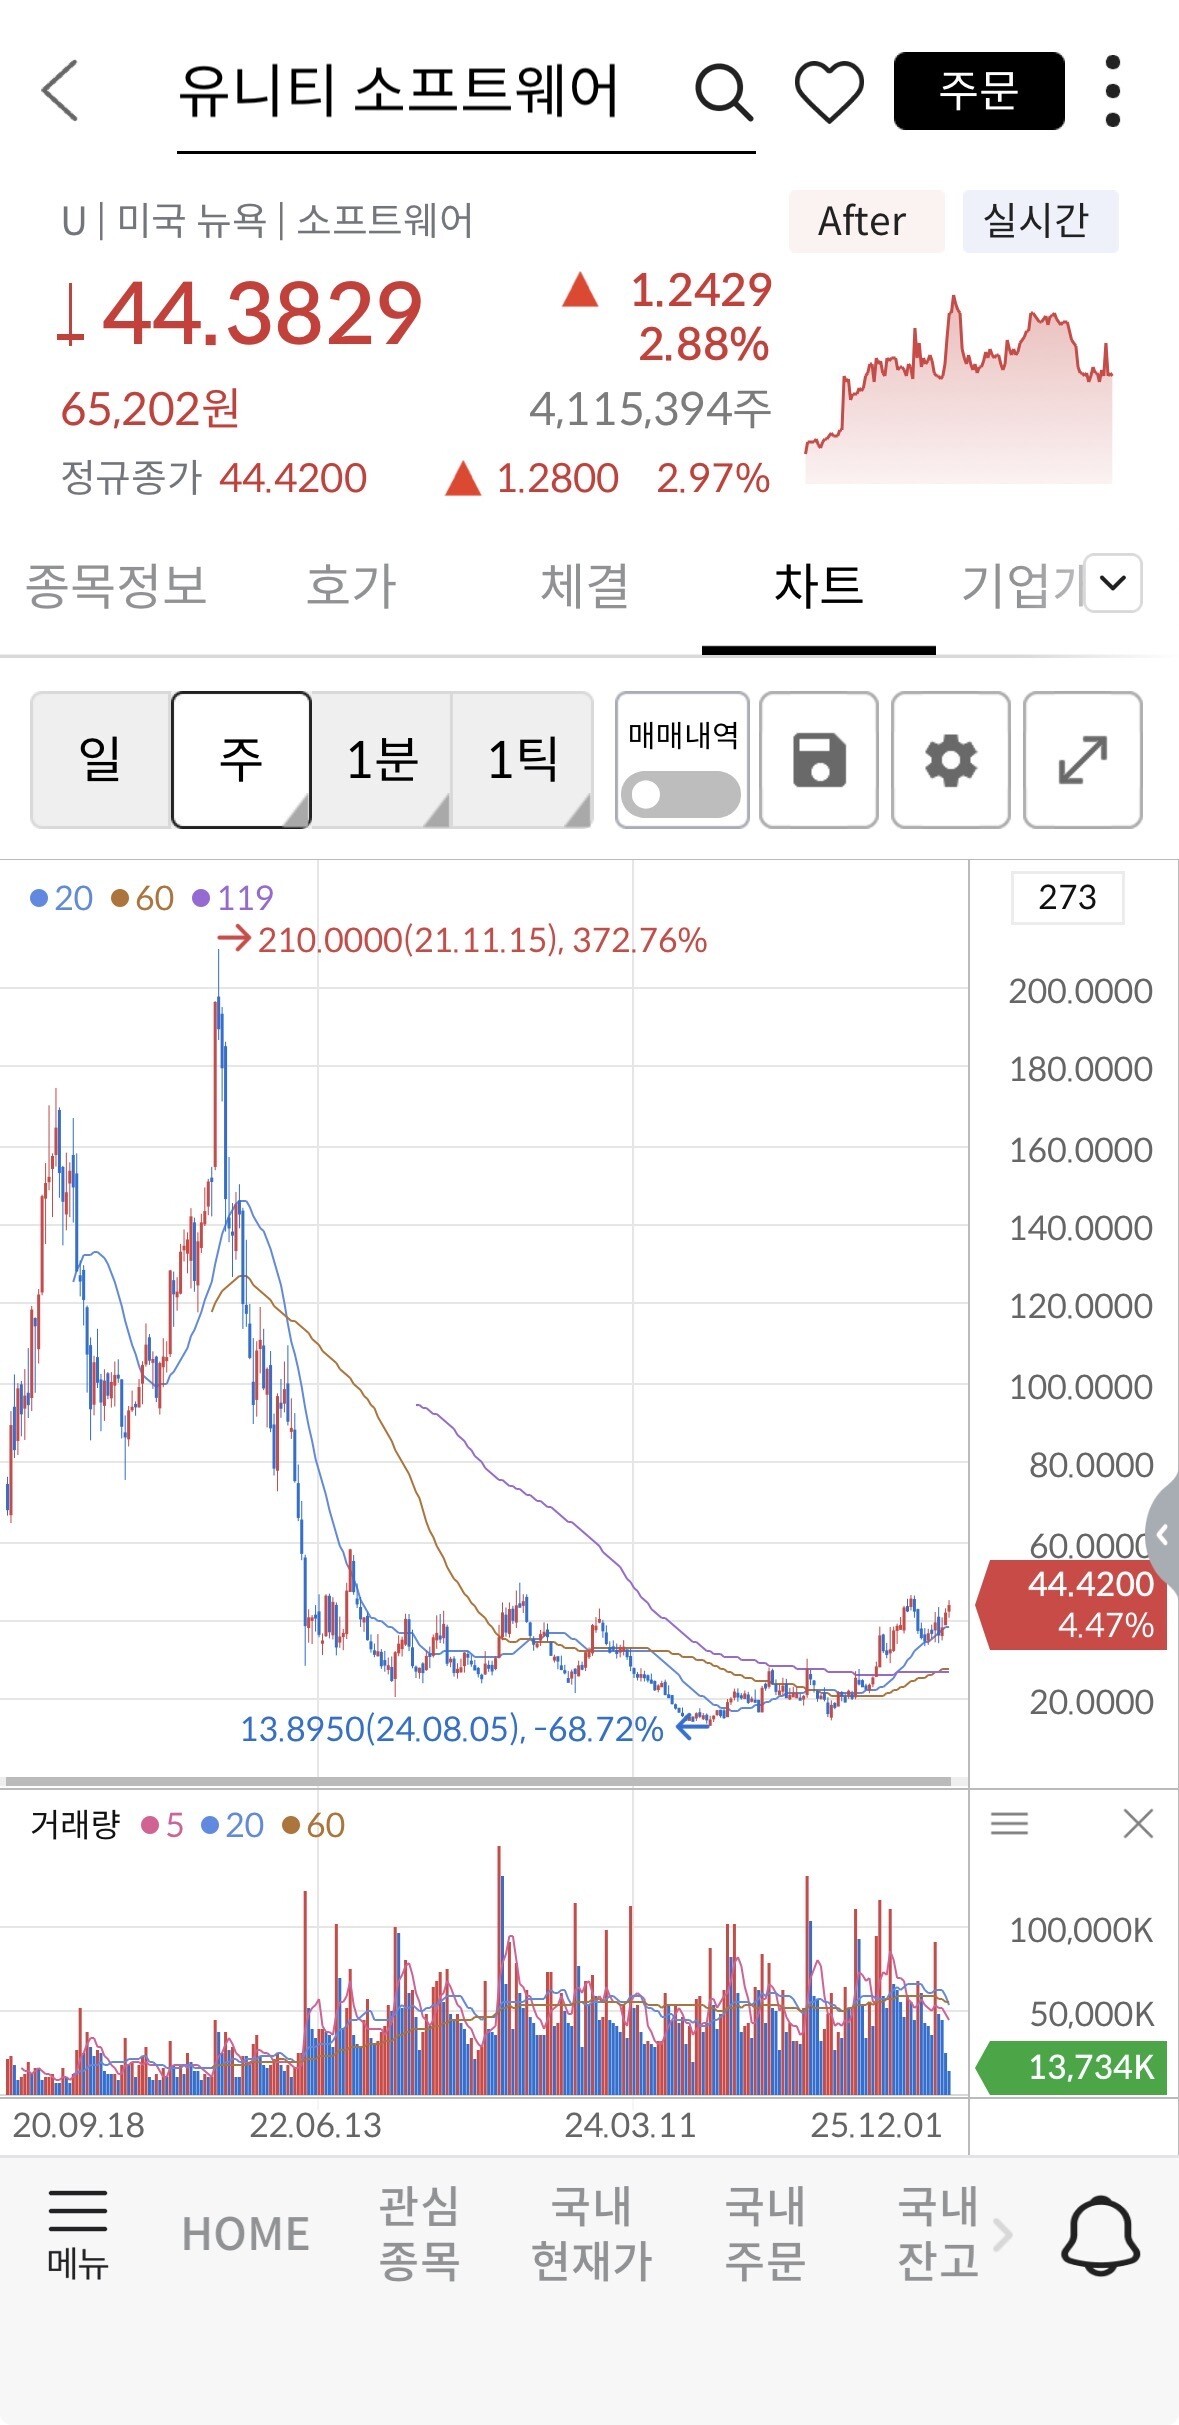Open chart settings gear icon
Screen dimensions: 1179x2425
click(951, 760)
